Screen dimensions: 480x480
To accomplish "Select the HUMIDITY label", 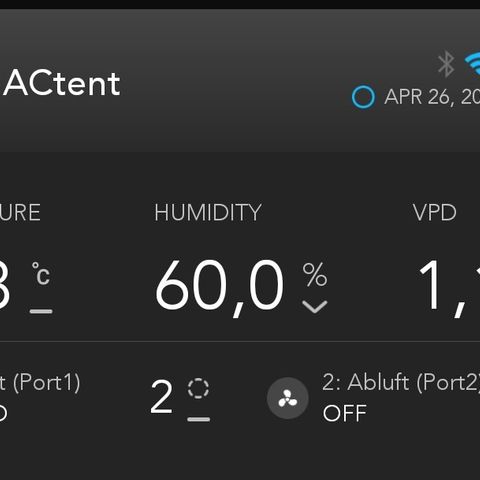I will (208, 212).
